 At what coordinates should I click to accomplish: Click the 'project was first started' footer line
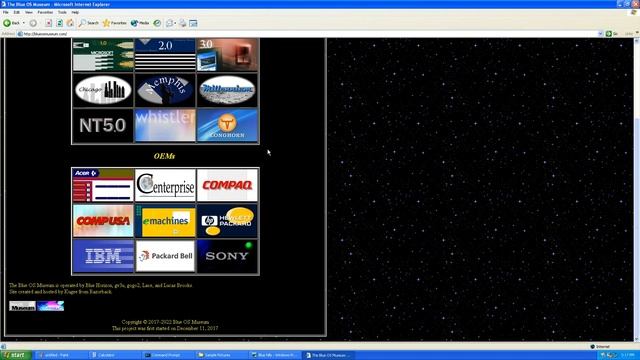pos(165,328)
